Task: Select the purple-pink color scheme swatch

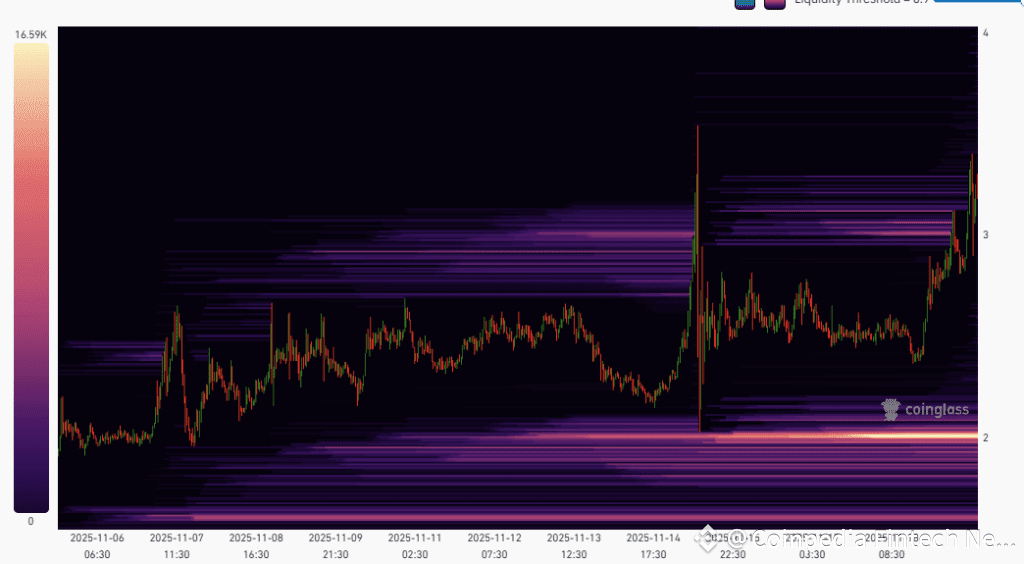Action: click(775, 4)
